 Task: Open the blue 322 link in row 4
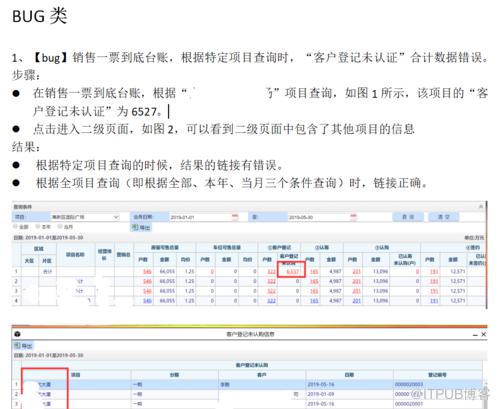(271, 301)
